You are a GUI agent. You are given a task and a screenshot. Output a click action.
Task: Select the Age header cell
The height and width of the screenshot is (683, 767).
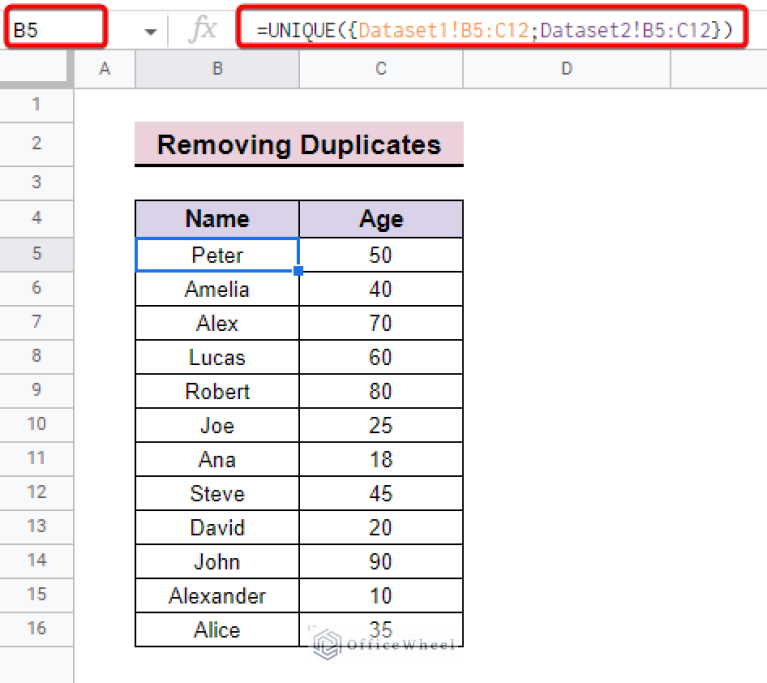tap(380, 219)
